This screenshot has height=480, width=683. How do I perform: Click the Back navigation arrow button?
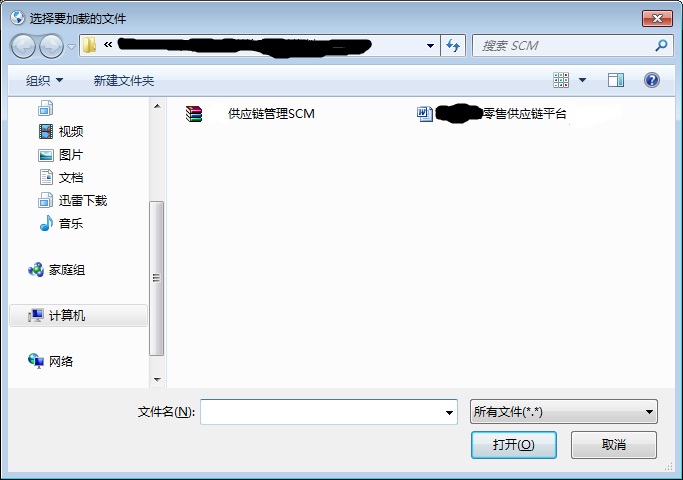24,46
